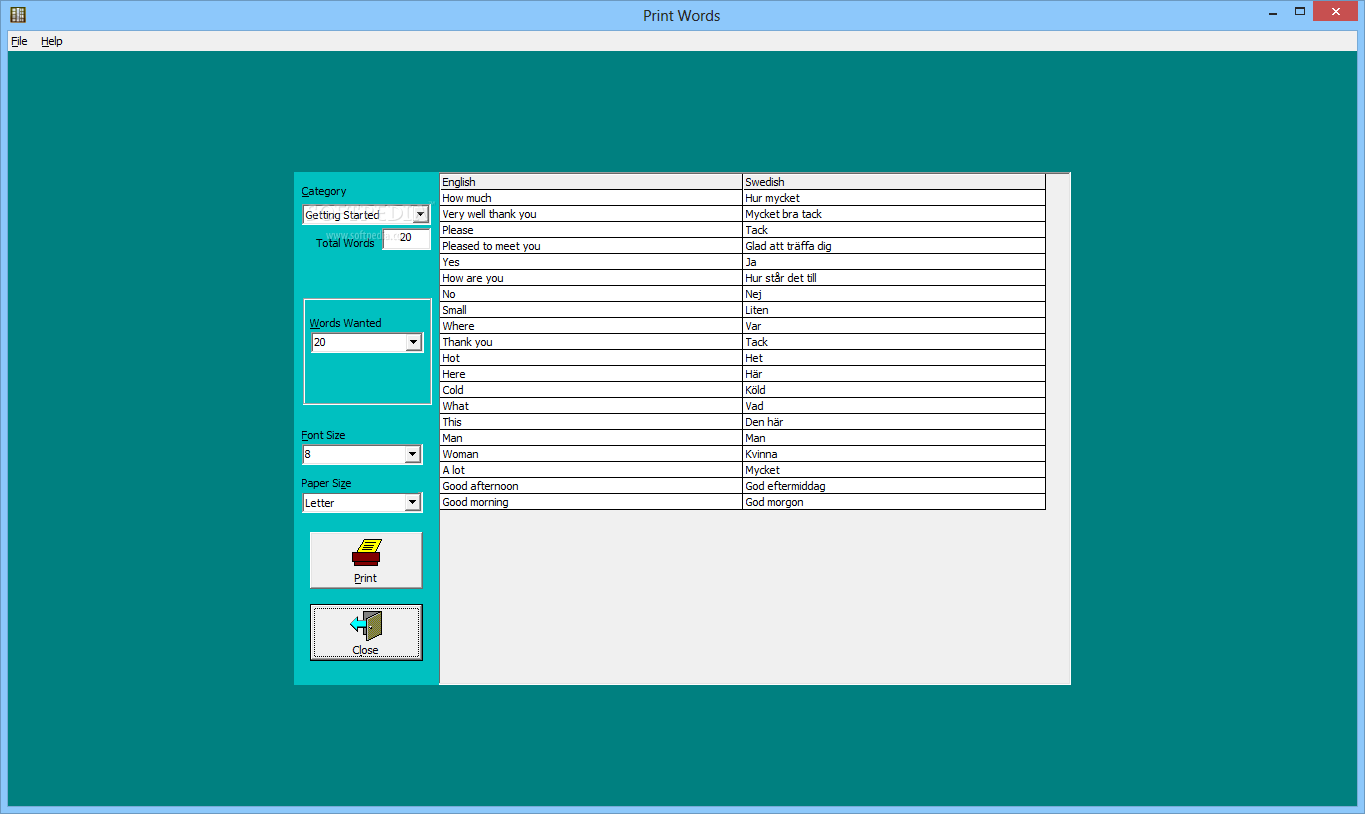Click the Total Words field showing 20

(x=406, y=238)
